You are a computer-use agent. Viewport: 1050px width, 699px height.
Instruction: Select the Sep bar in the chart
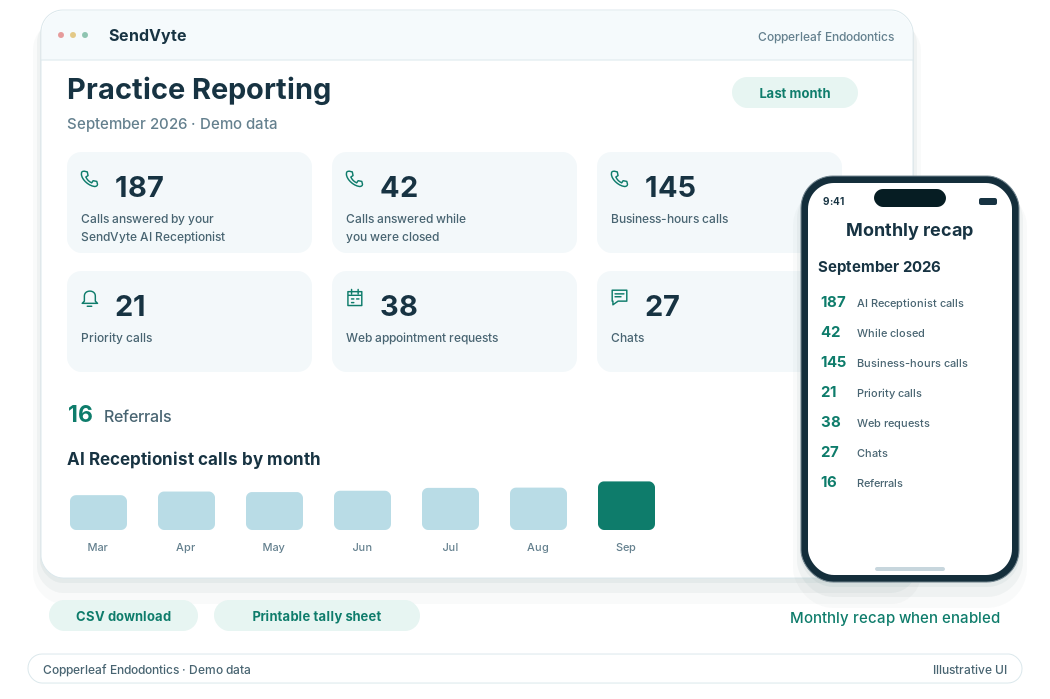pyautogui.click(x=626, y=506)
